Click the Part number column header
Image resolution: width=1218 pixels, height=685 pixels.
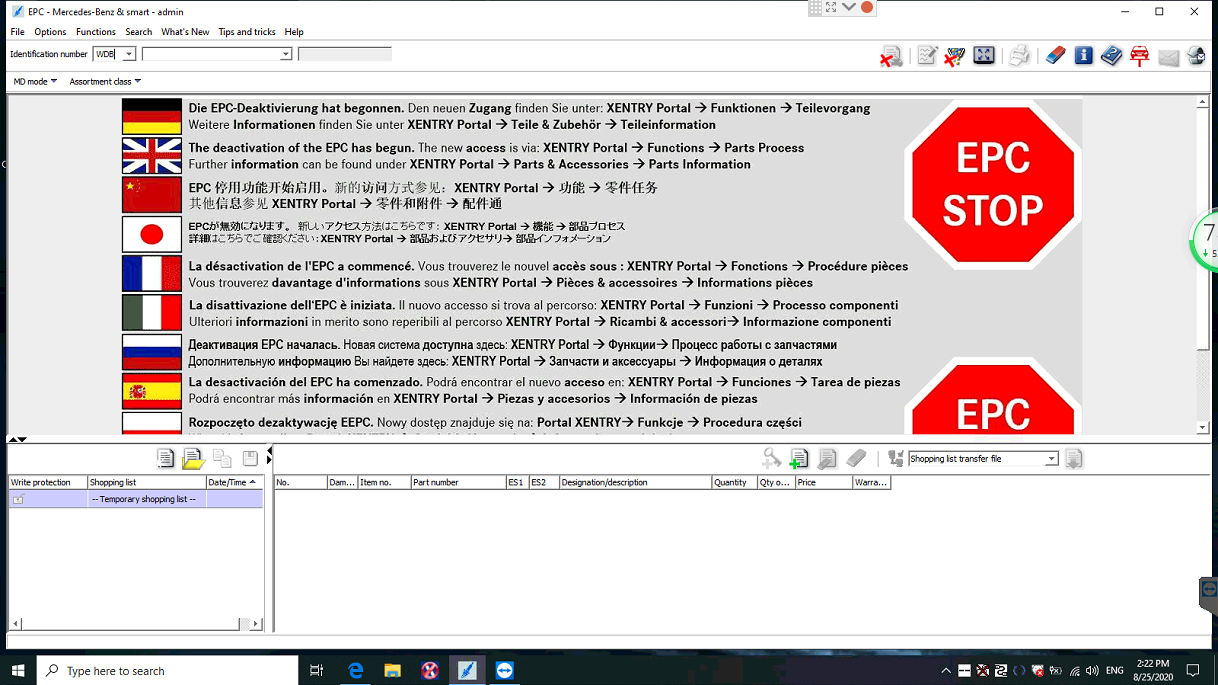[x=456, y=482]
